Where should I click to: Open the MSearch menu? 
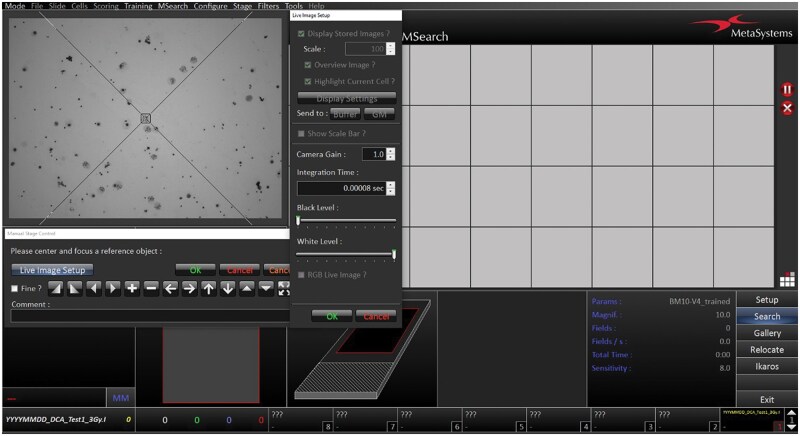click(x=173, y=6)
